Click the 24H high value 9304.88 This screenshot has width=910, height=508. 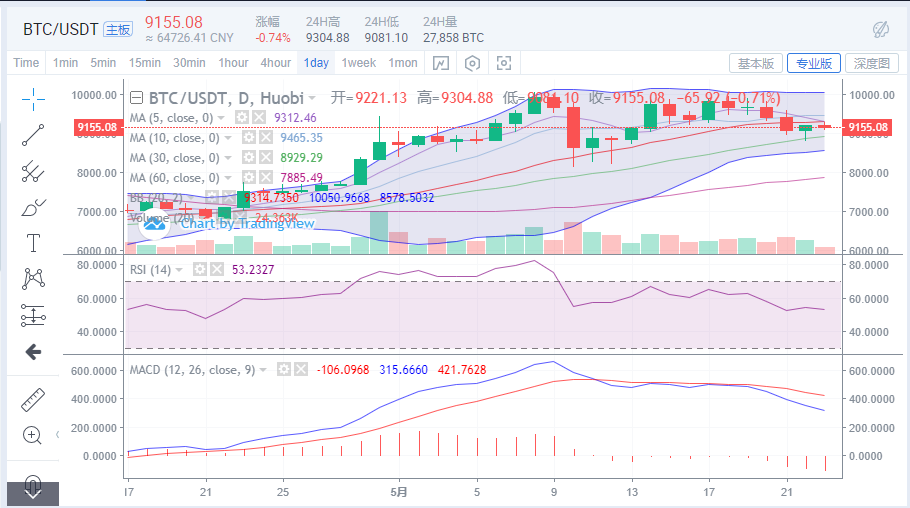point(327,38)
